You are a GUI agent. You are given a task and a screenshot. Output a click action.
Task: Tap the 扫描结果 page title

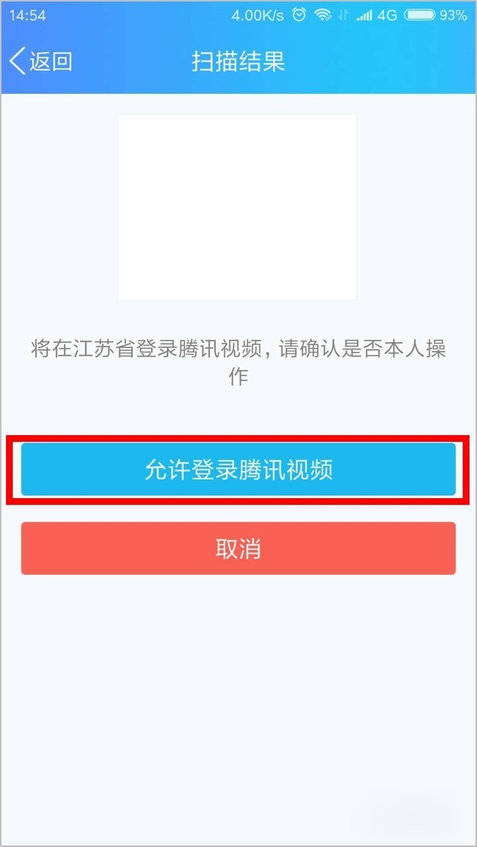(238, 62)
